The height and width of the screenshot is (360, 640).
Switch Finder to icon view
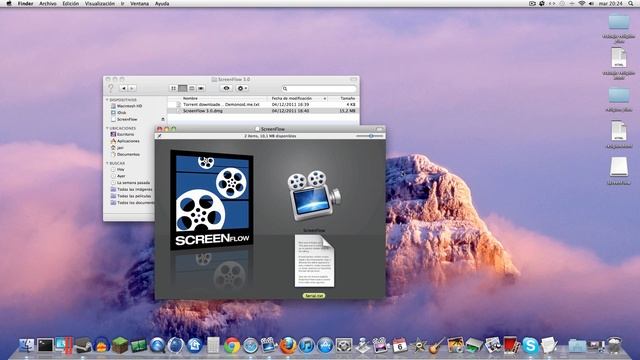pyautogui.click(x=173, y=88)
